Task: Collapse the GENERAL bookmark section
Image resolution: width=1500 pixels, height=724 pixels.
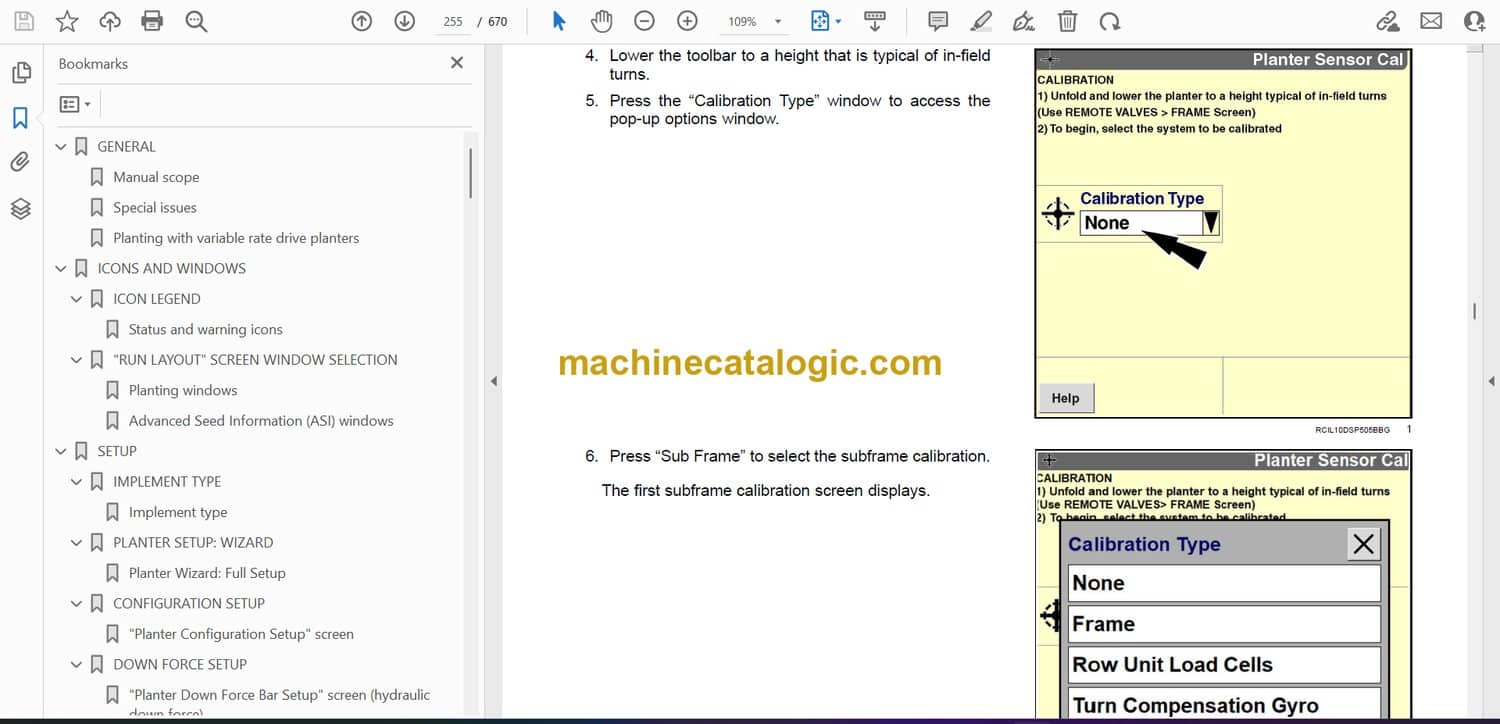Action: pos(61,147)
